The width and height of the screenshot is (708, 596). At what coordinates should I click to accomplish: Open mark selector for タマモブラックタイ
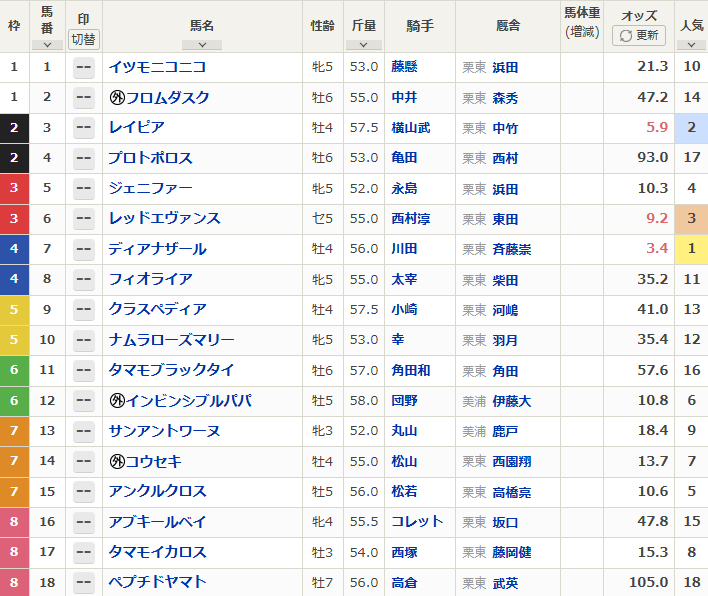point(84,370)
